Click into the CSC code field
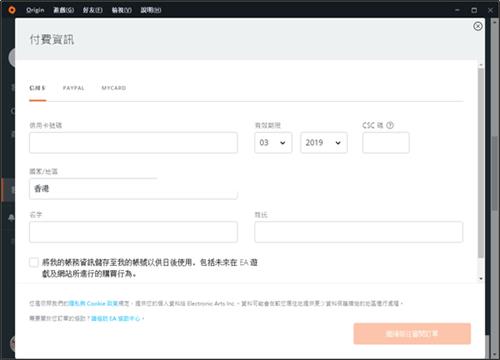The width and height of the screenshot is (500, 360). (x=386, y=143)
